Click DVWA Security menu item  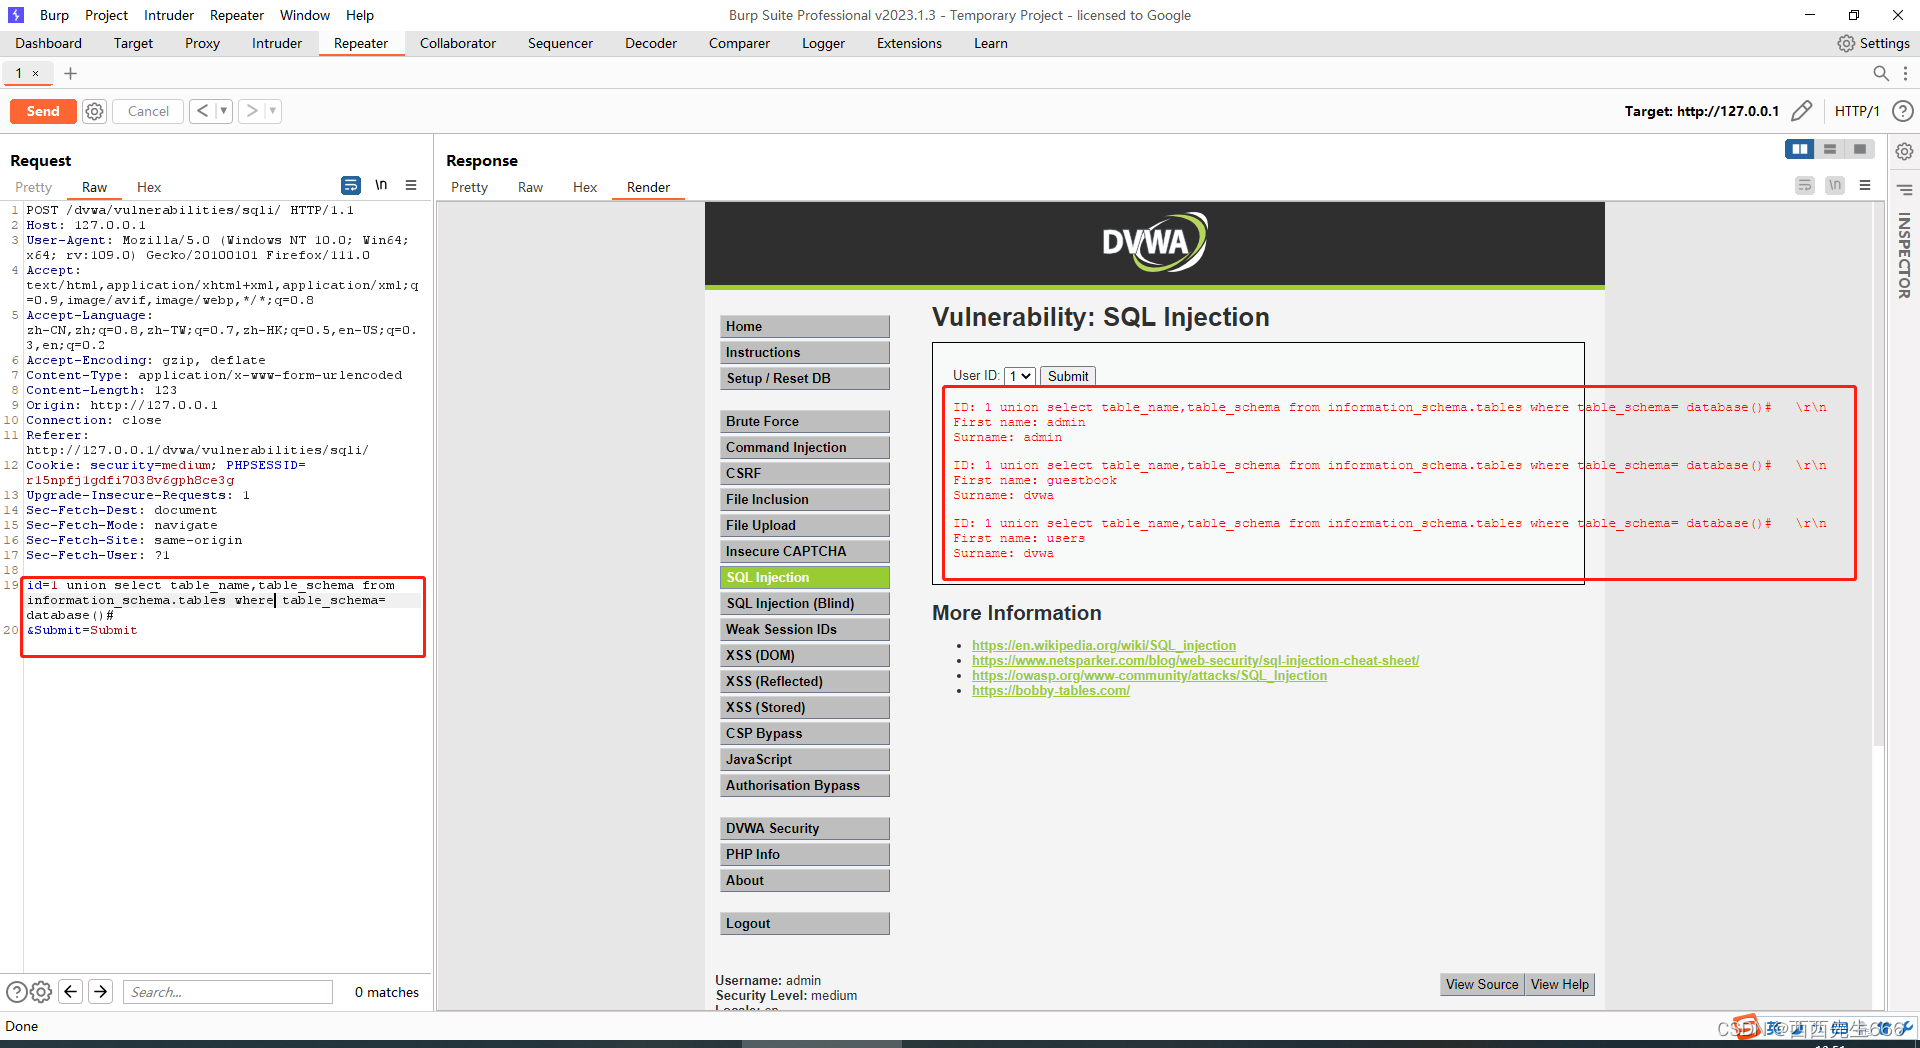tap(804, 828)
